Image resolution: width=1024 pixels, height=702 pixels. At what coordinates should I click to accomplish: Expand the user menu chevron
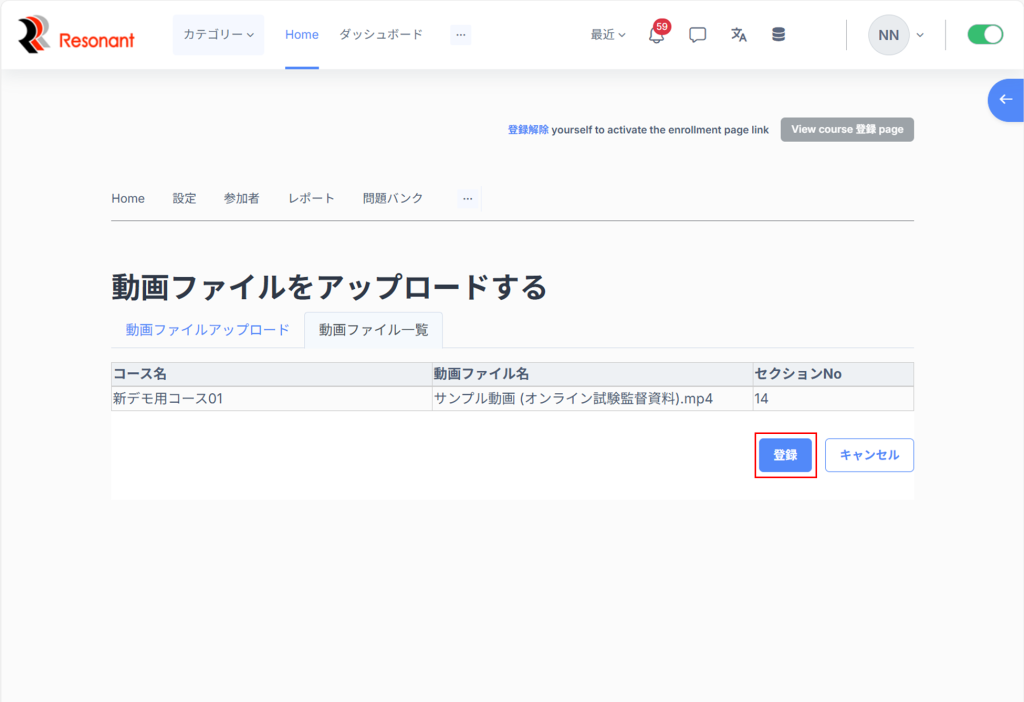[x=920, y=35]
